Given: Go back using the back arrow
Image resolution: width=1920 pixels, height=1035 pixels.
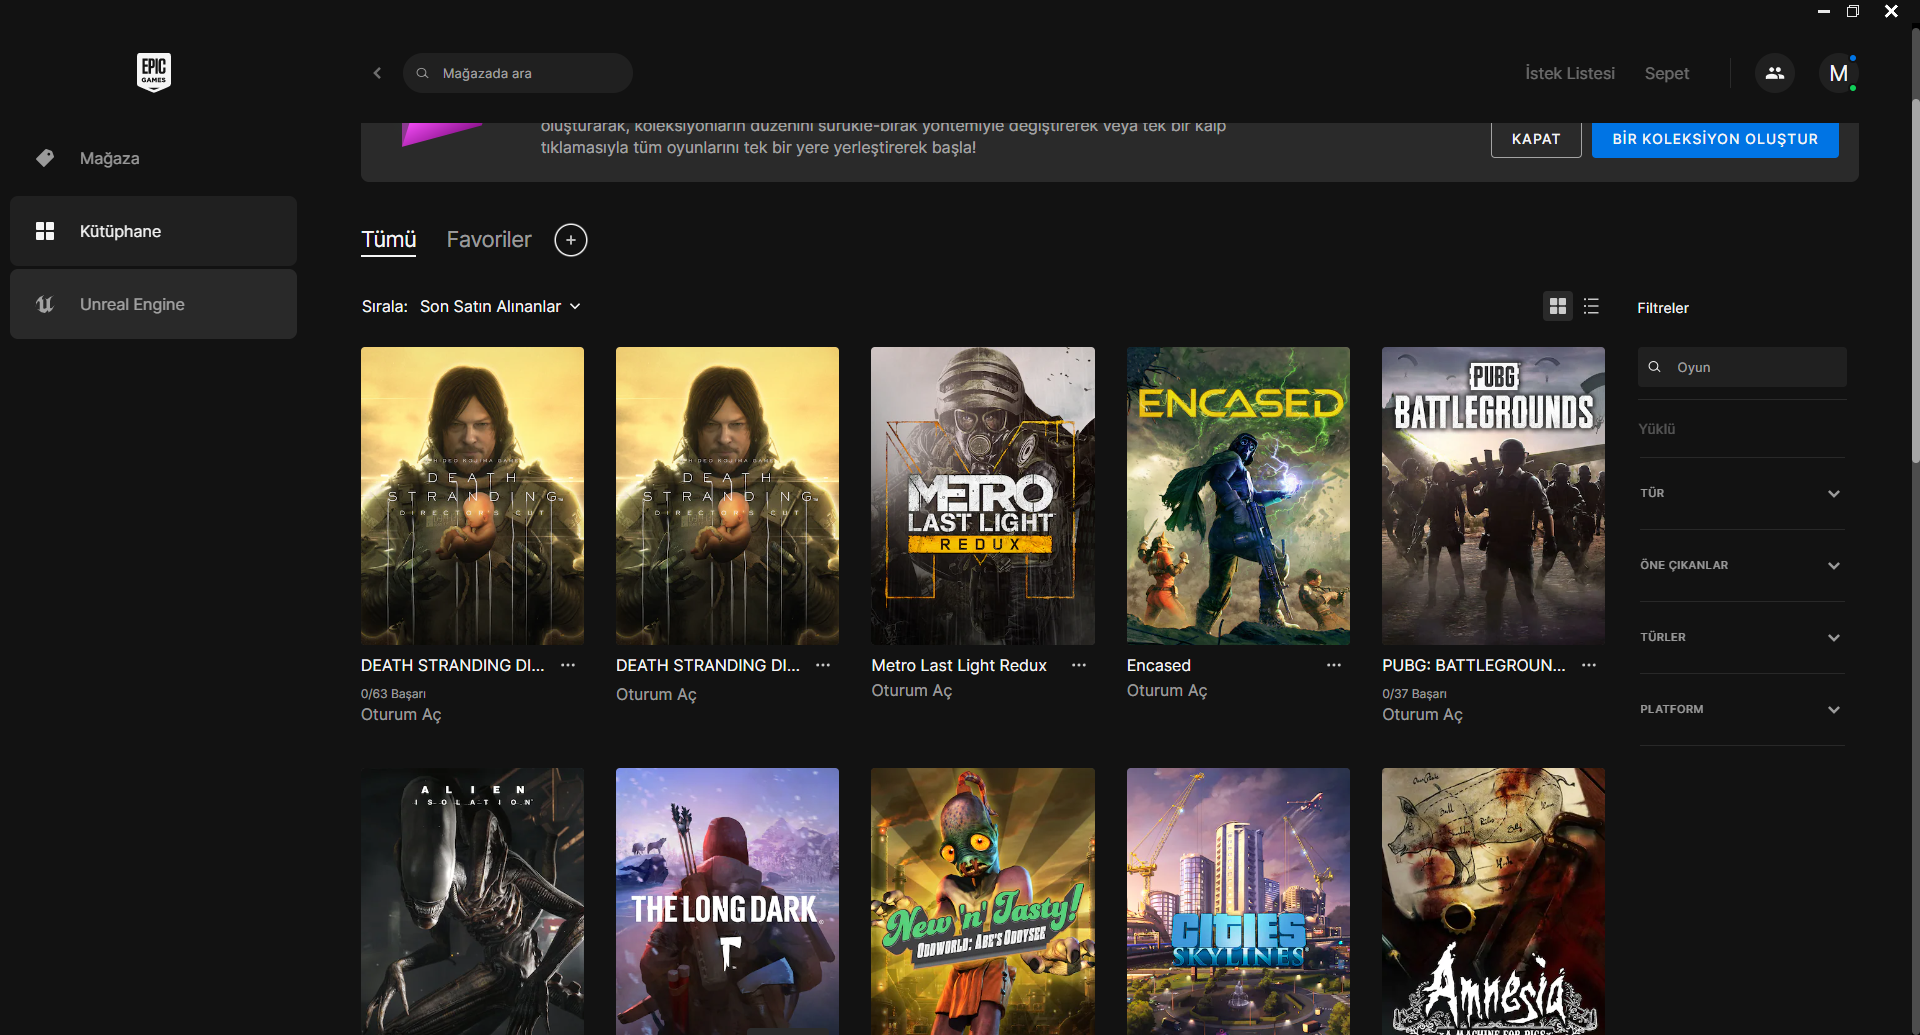Looking at the screenshot, I should [x=377, y=73].
